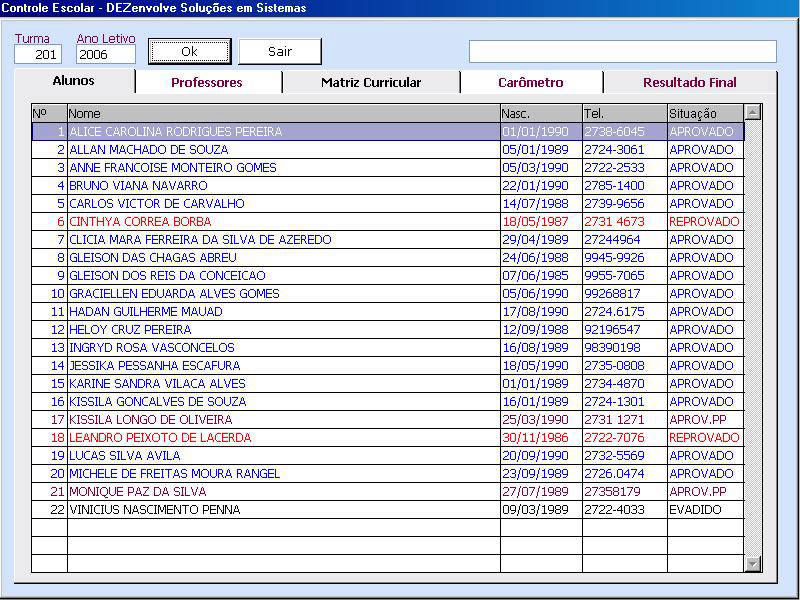
Task: Select the Alunos tab
Action: [73, 81]
